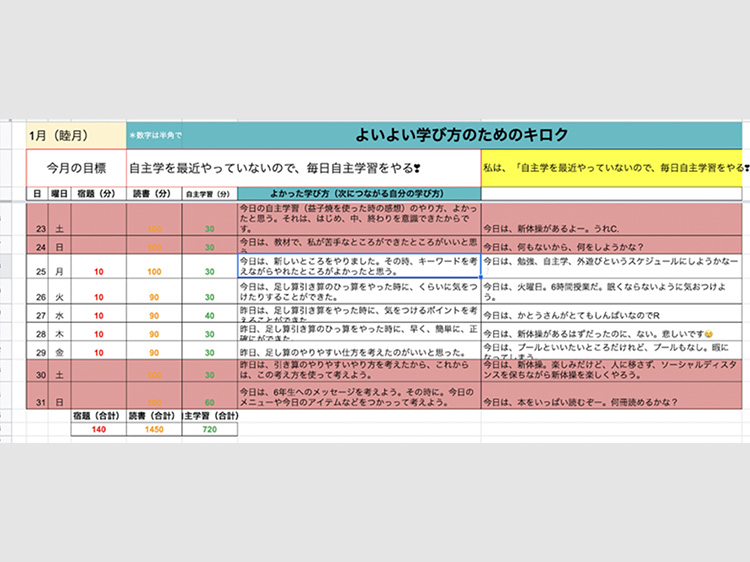Viewport: 750px width, 562px height.
Task: Click the ＊数字は半角で note cell
Action: click(154, 136)
